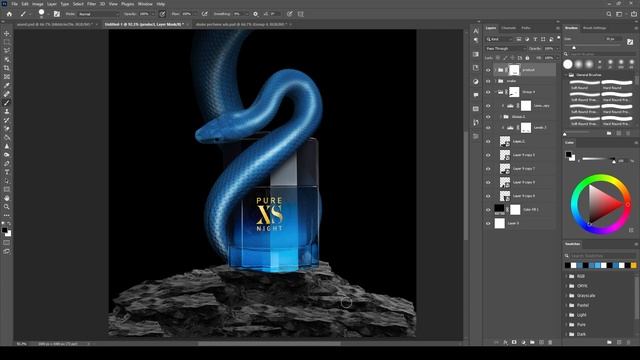Add a layer style with the fx icon
The height and width of the screenshot is (360, 640).
tap(505, 342)
